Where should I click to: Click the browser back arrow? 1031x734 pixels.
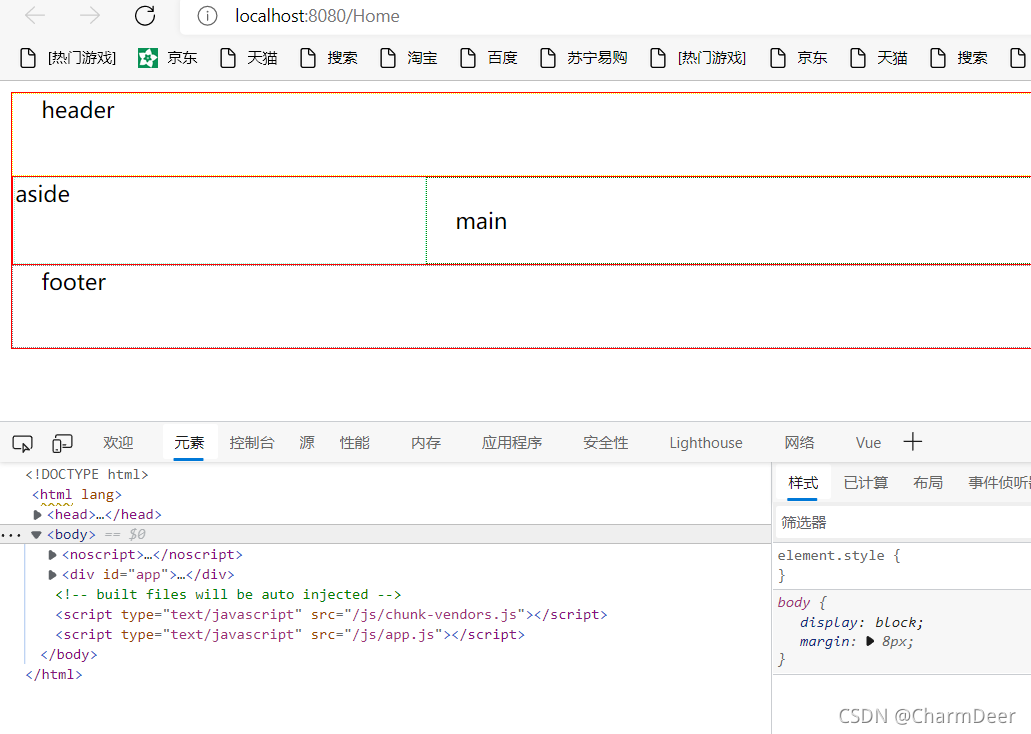click(34, 16)
